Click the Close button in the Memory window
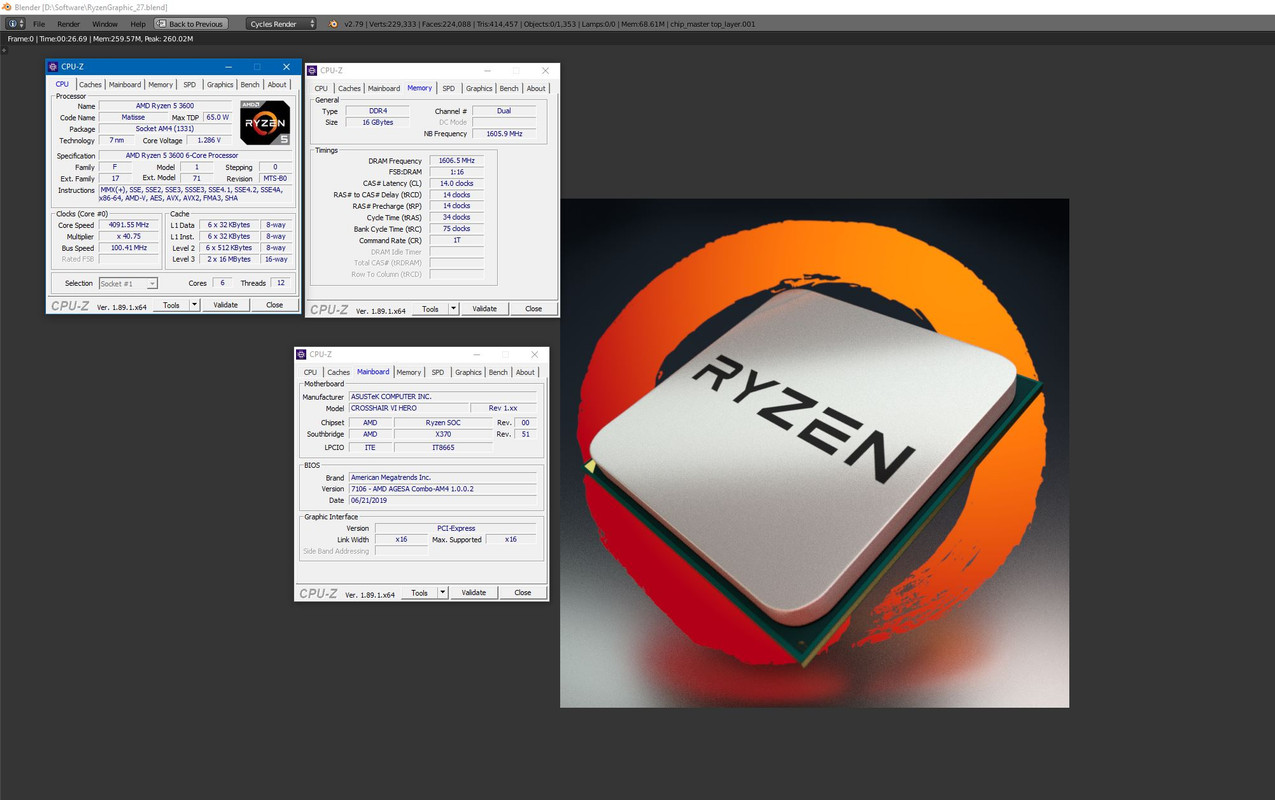Screen dimensions: 1275x800 [533, 309]
